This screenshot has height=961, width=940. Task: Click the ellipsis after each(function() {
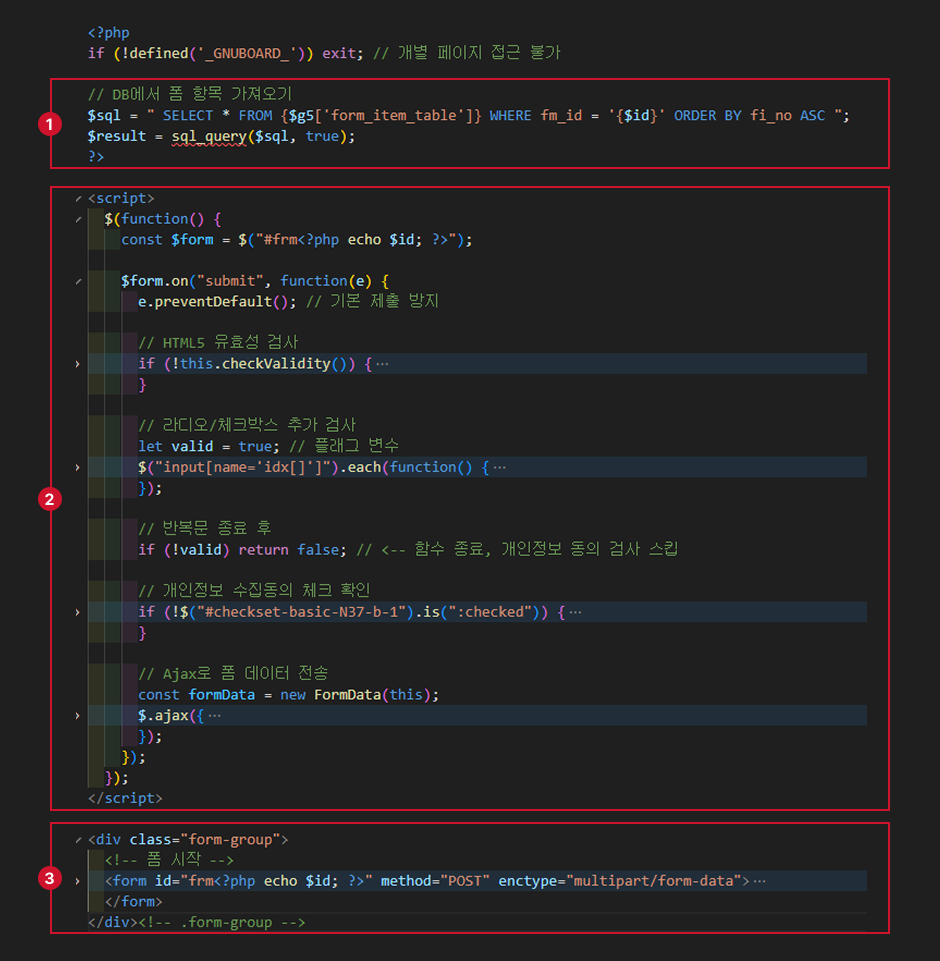pyautogui.click(x=499, y=468)
